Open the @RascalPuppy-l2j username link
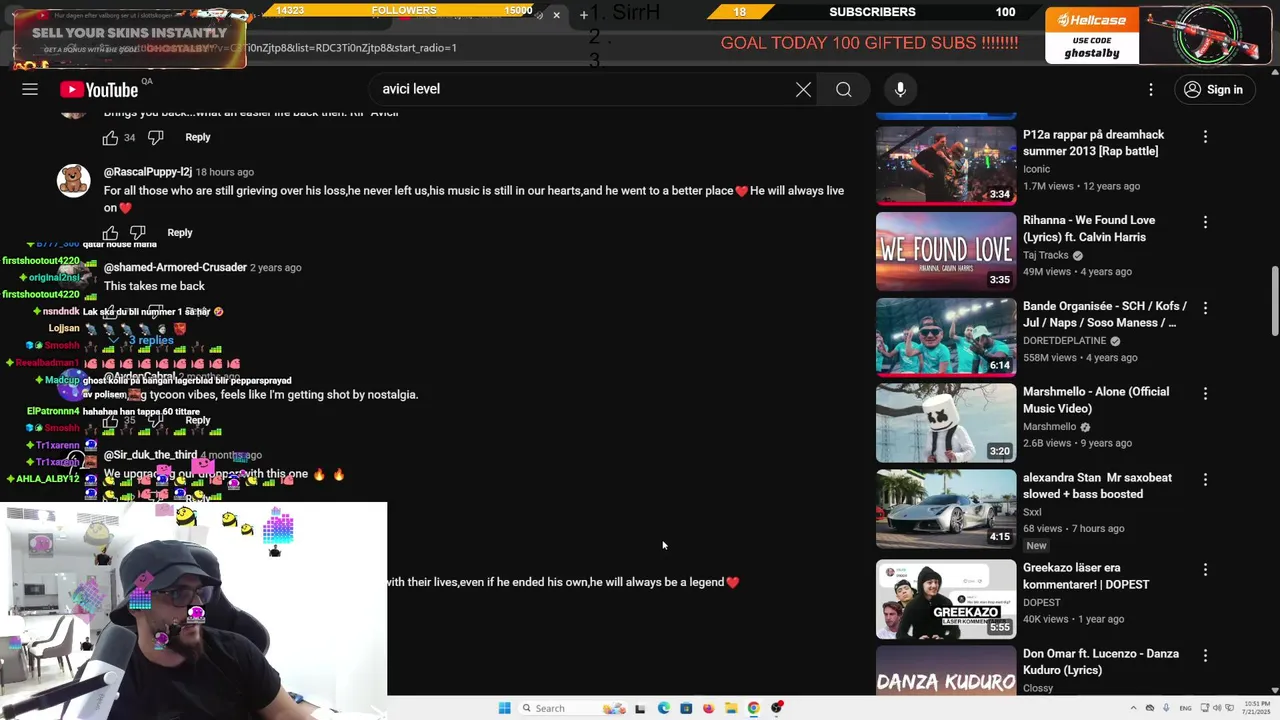 click(148, 172)
